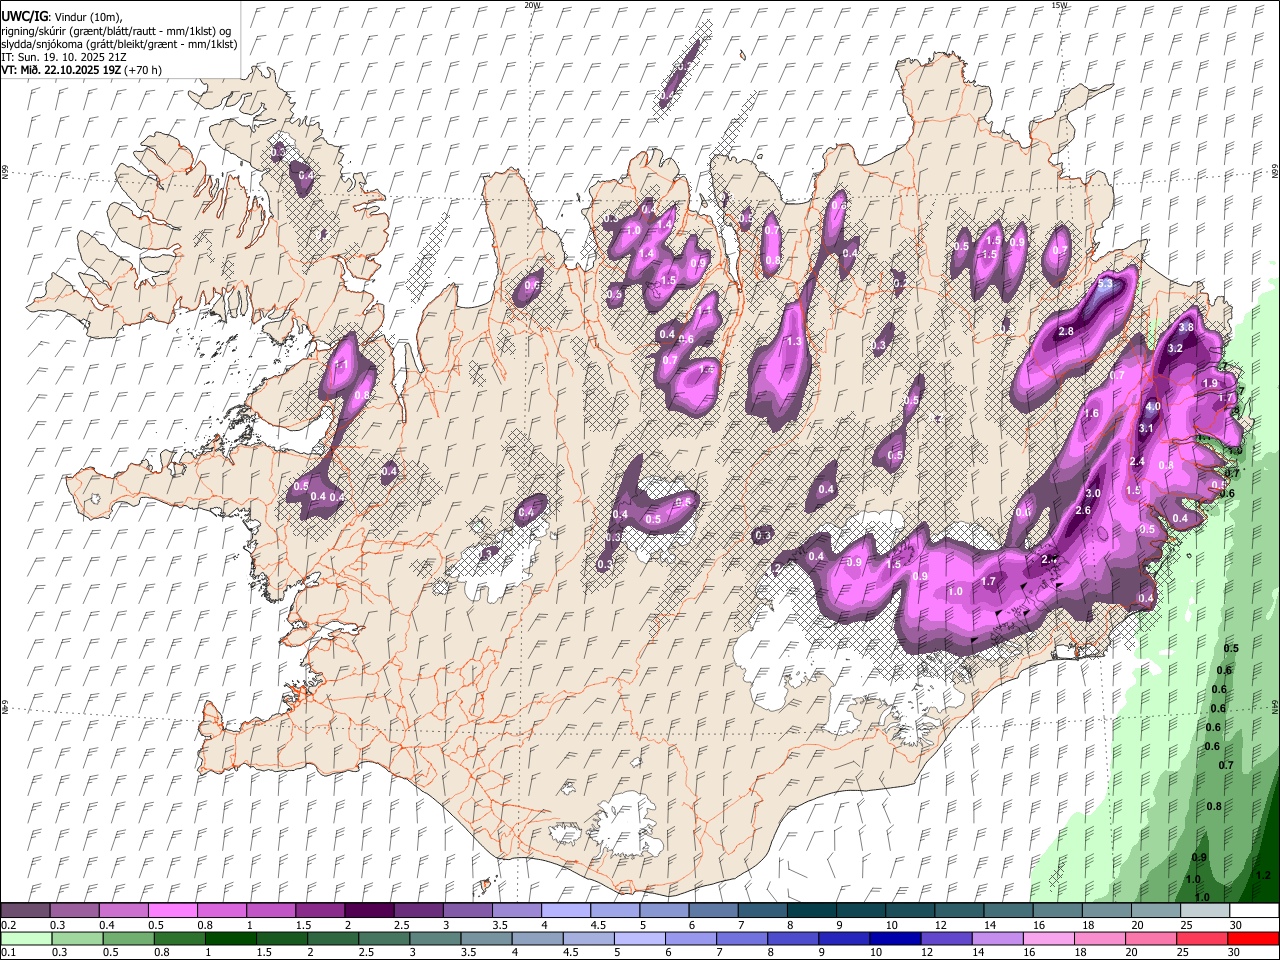Click the 1.2 rain value over the southeast sea
Image resolution: width=1280 pixels, height=960 pixels.
(1262, 874)
